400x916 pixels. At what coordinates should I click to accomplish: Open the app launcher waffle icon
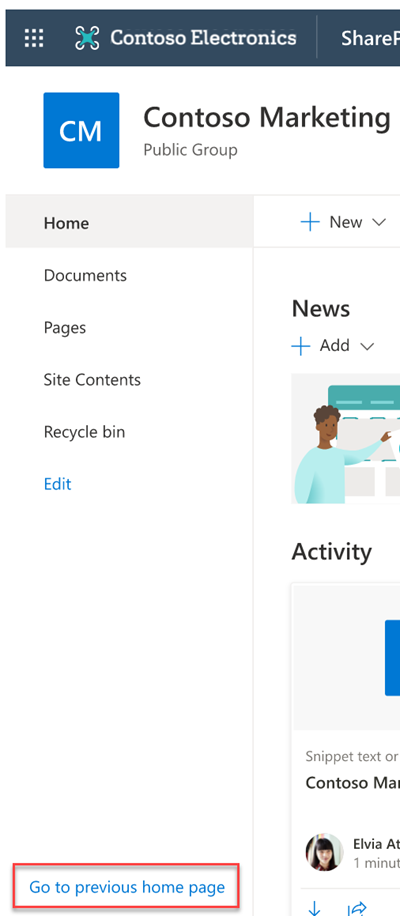click(x=34, y=39)
